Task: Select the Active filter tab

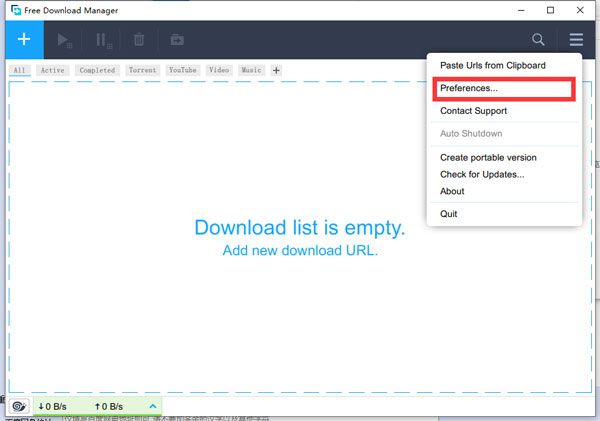Action: 53,70
